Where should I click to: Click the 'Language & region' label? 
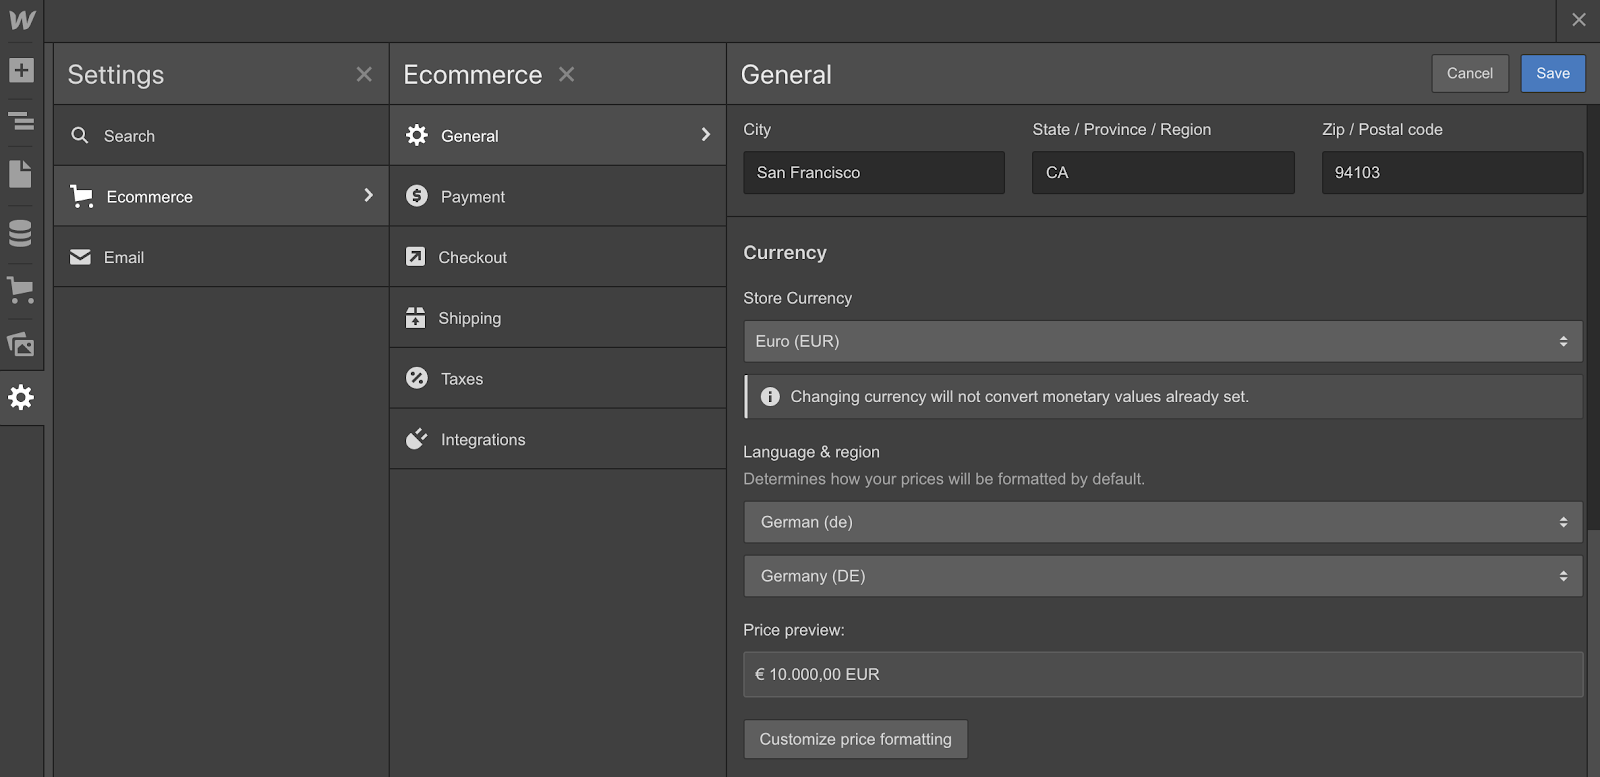coord(811,452)
